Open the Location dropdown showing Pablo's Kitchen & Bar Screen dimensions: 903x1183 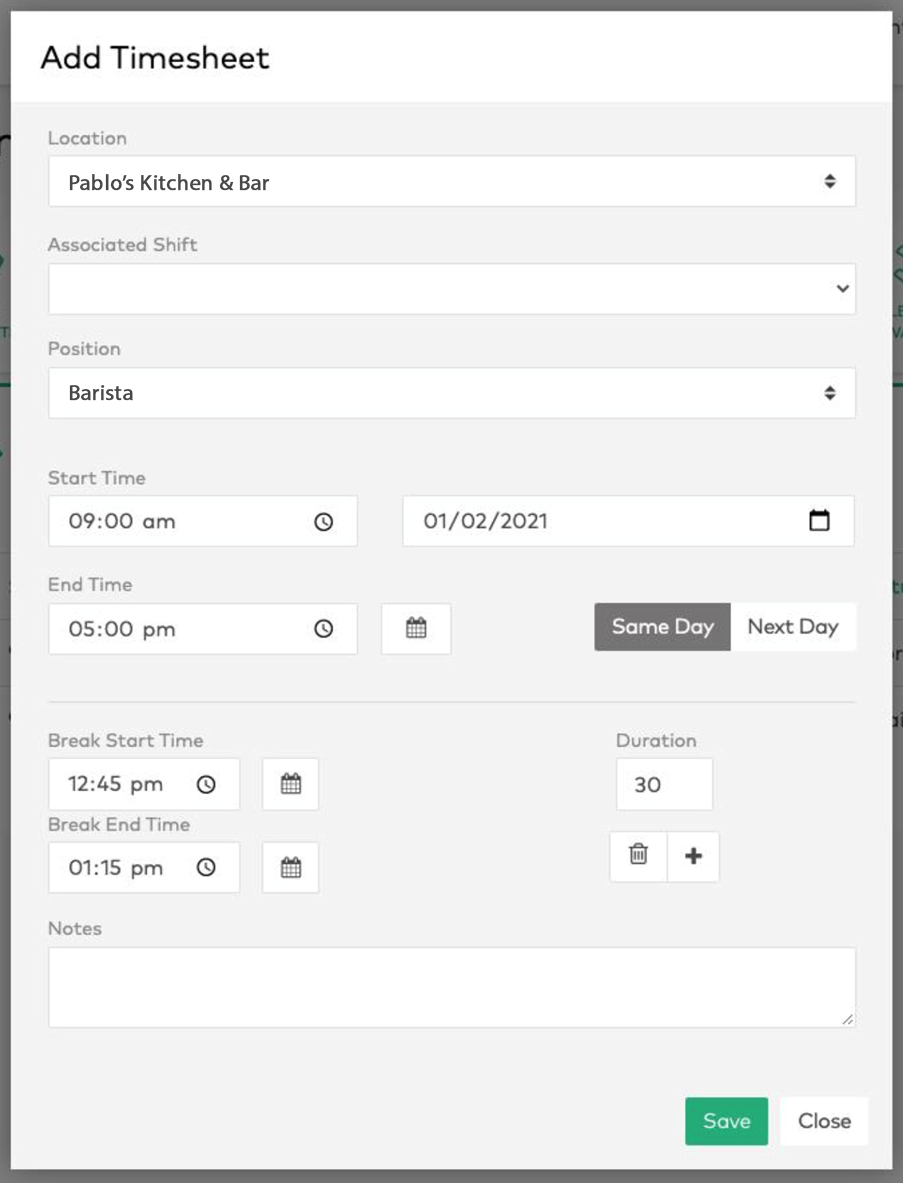452,181
